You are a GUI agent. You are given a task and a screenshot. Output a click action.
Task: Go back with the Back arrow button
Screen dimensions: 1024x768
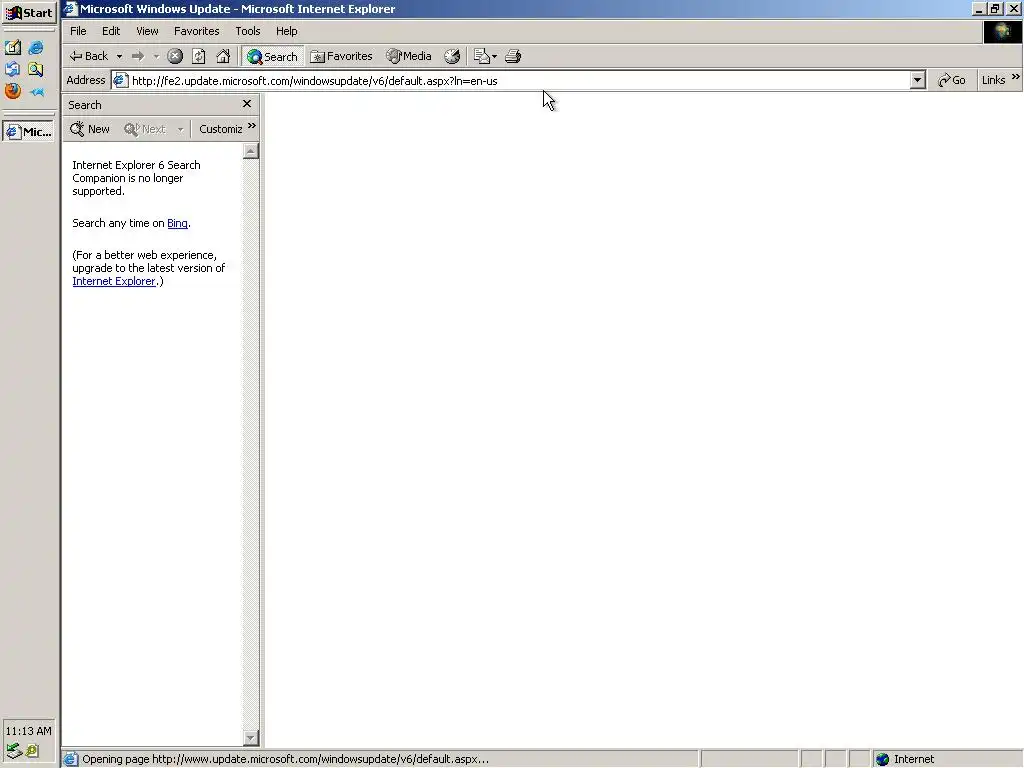[89, 56]
